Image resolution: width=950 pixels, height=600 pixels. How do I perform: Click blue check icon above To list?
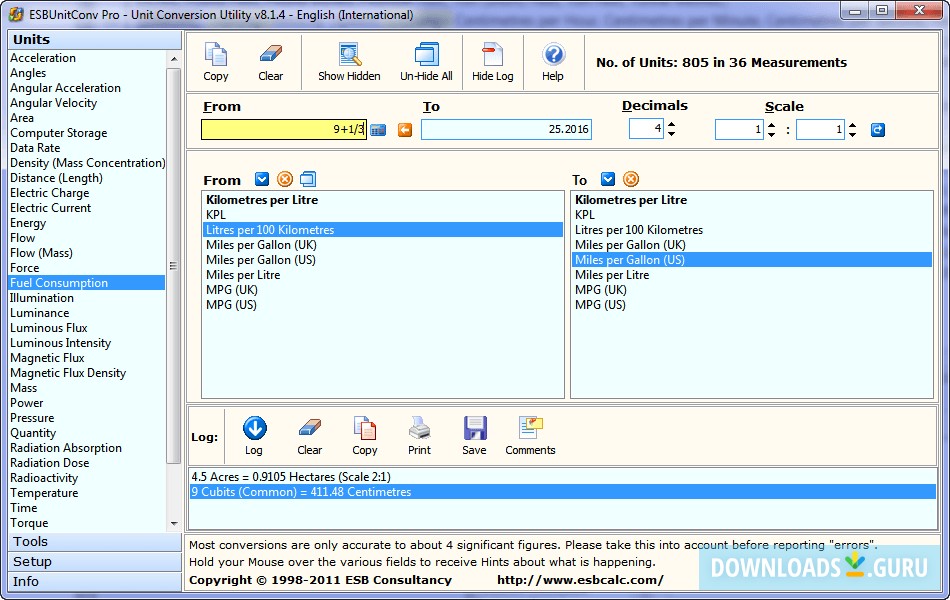click(608, 179)
